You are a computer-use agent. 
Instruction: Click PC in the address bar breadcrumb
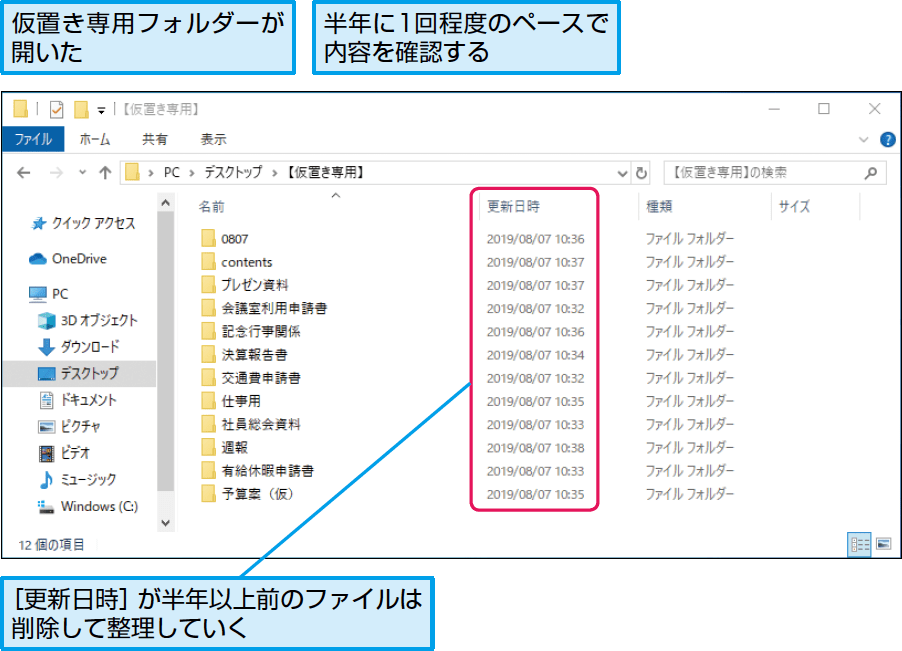pos(172,172)
